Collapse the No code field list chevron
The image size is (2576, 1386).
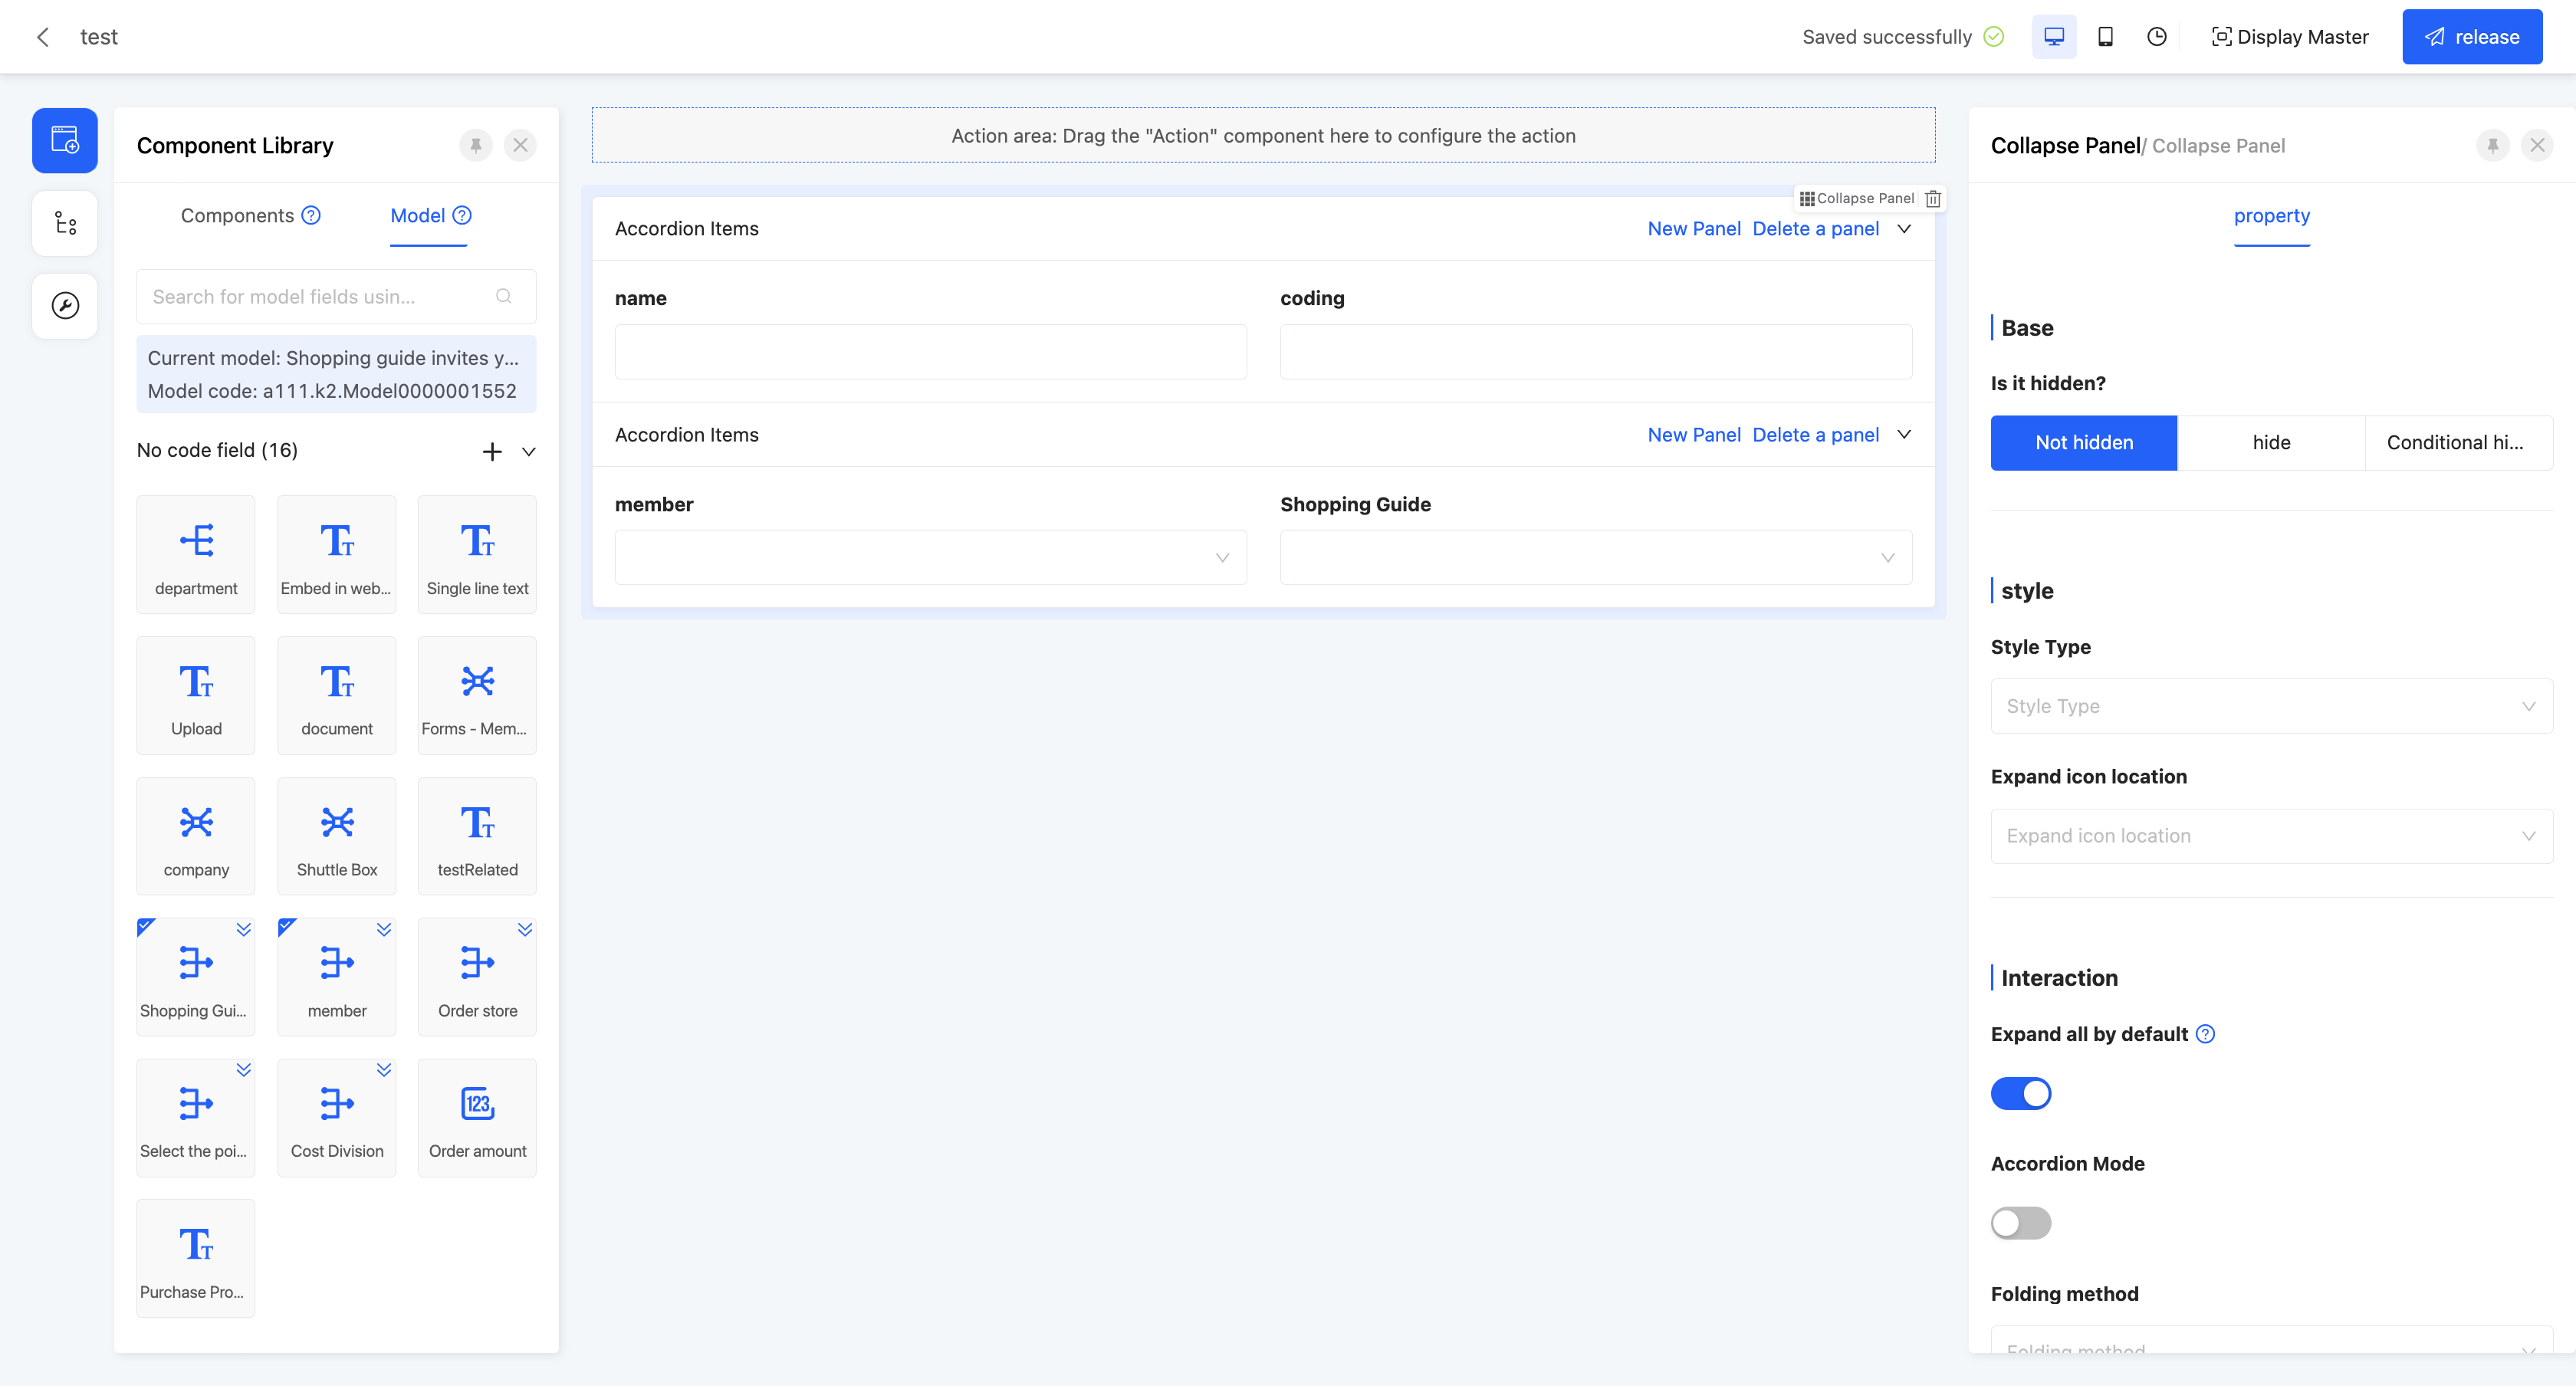coord(529,451)
